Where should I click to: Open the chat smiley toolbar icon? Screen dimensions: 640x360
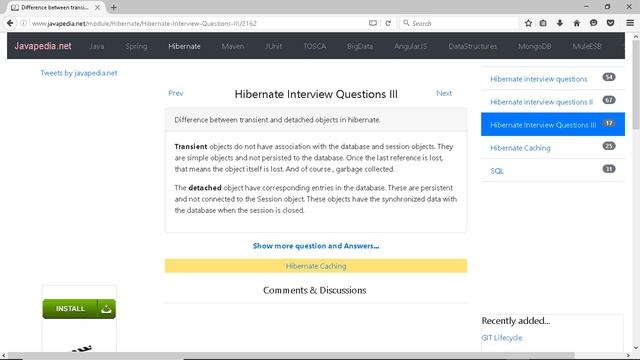[593, 23]
